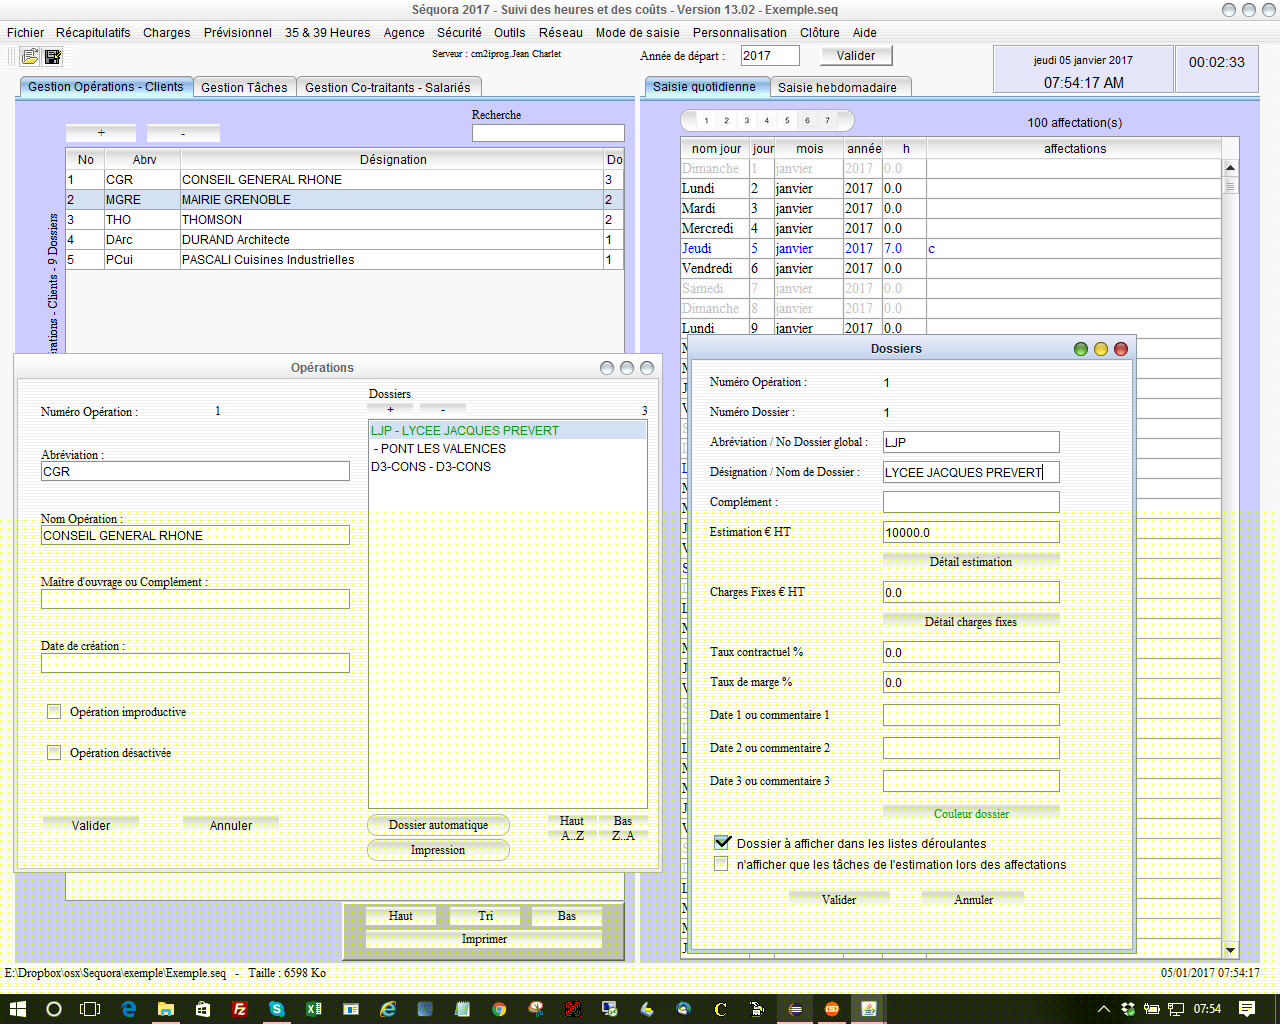This screenshot has height=1024, width=1280.
Task: Uncheck Dossier à afficher dans les listes déroulantes
Action: pos(722,843)
